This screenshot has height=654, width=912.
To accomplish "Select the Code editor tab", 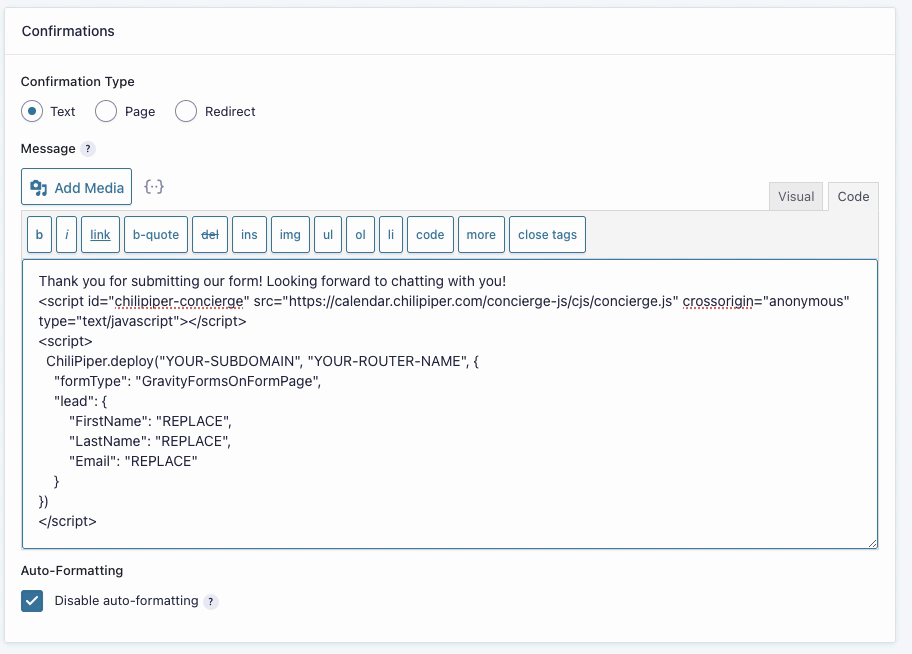I will point(853,196).
